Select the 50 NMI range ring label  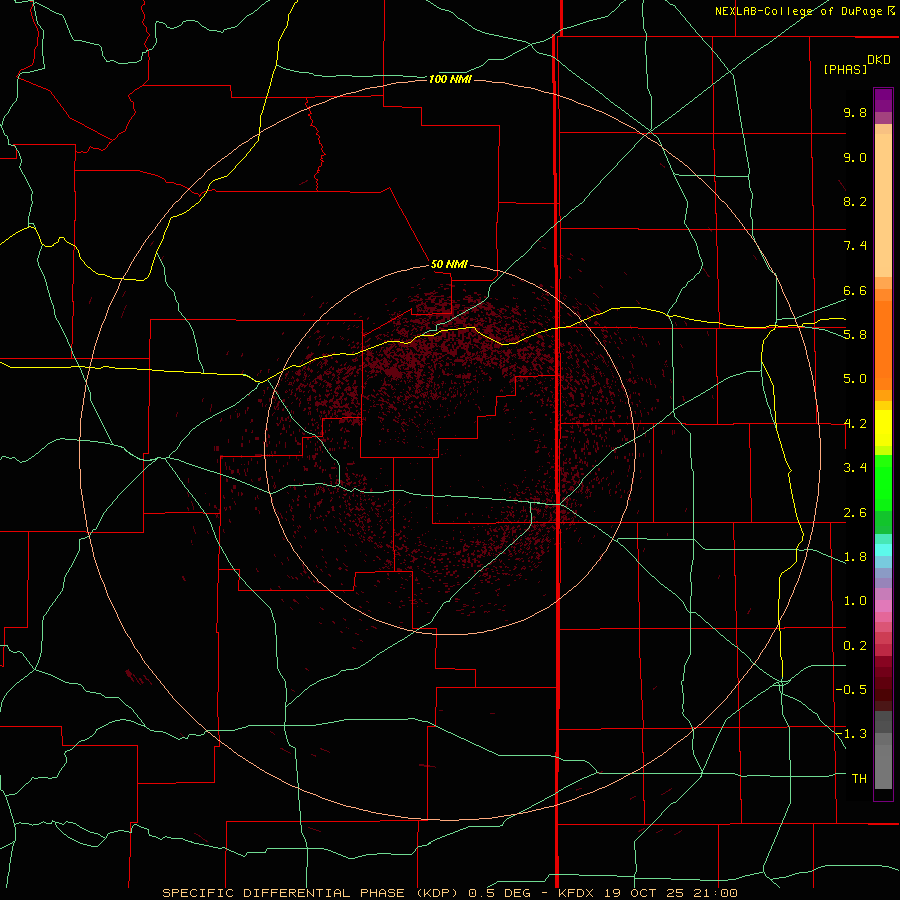tap(449, 264)
